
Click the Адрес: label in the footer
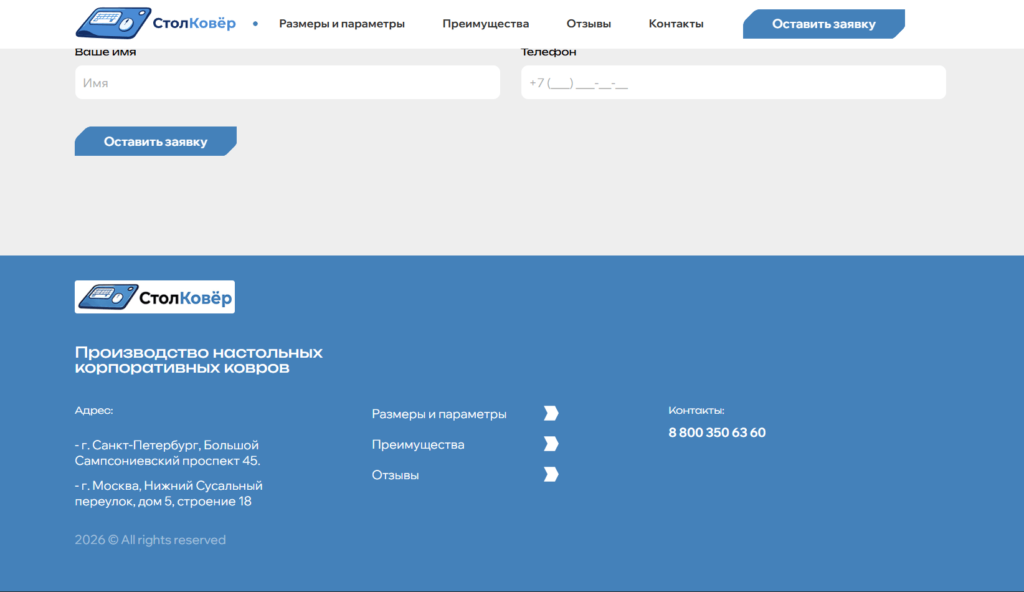tap(93, 410)
